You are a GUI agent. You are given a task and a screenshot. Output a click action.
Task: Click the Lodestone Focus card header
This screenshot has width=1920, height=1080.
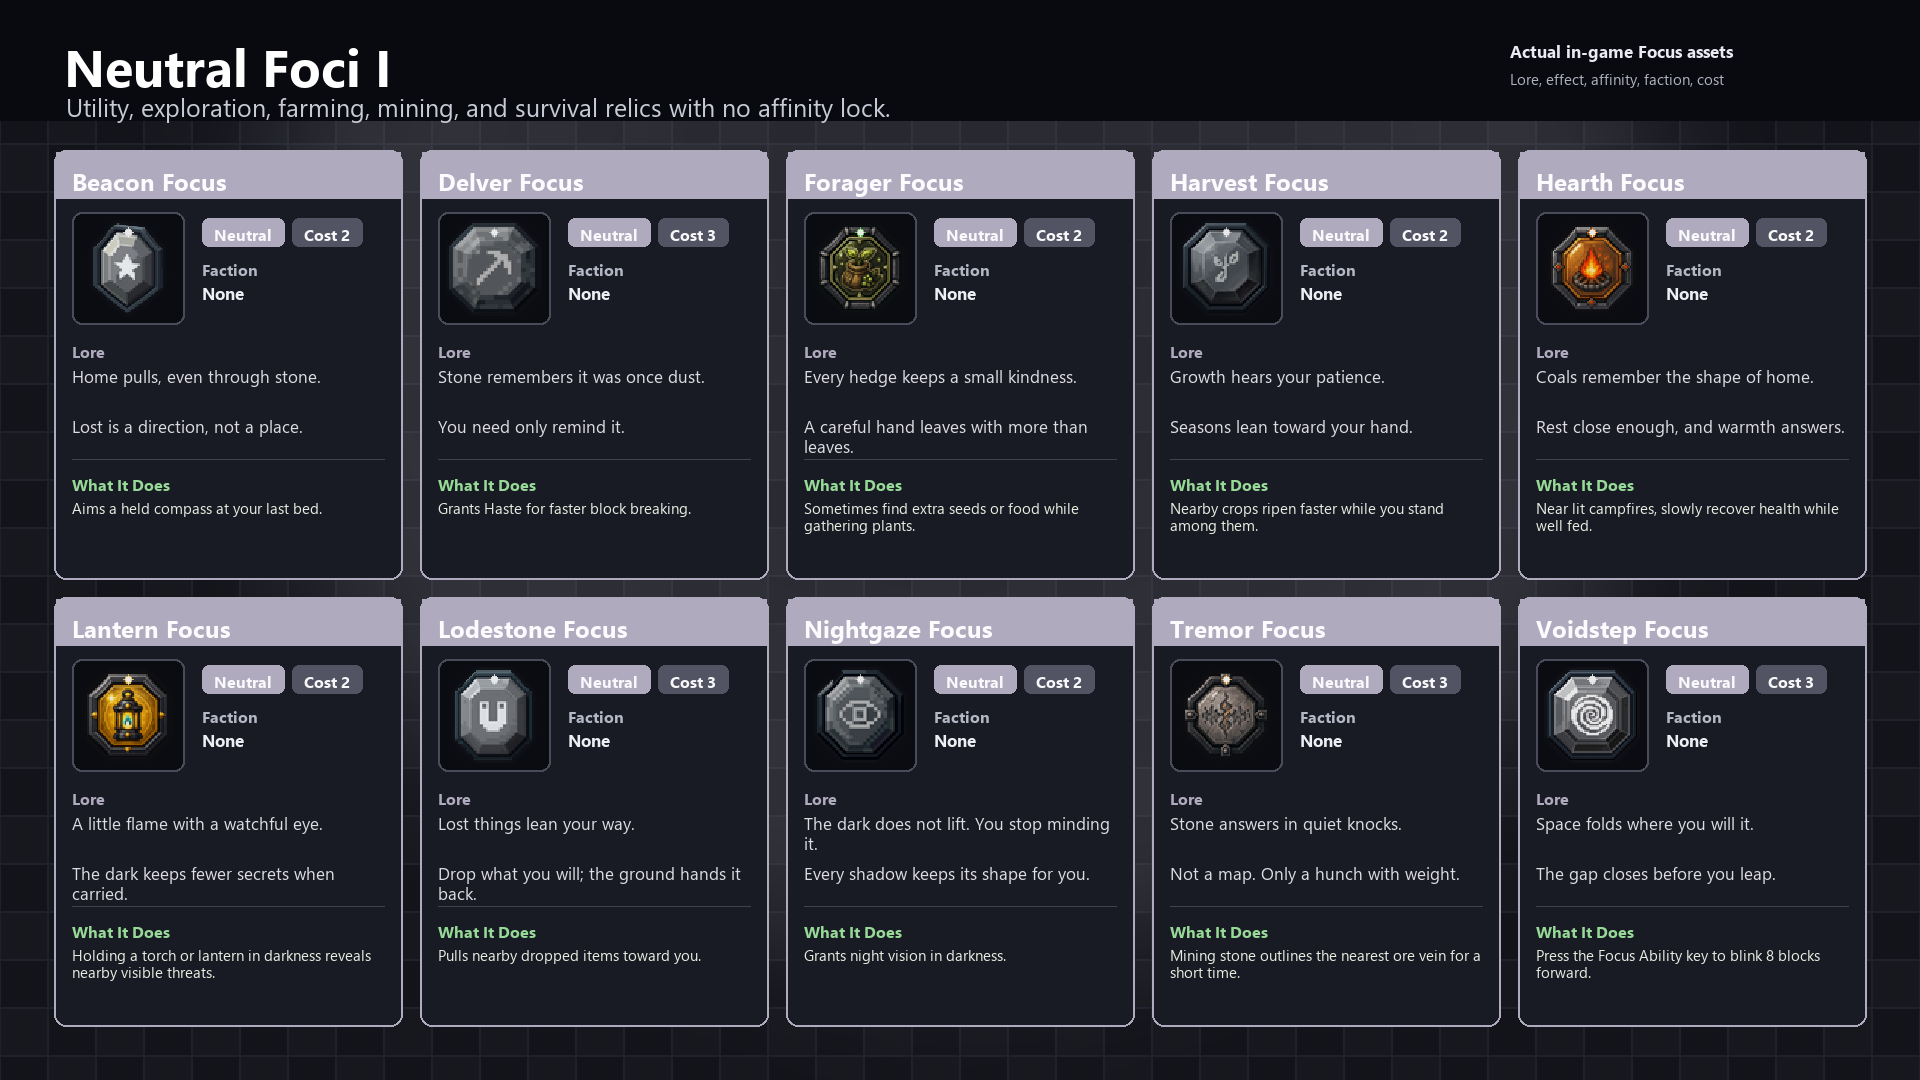click(594, 623)
